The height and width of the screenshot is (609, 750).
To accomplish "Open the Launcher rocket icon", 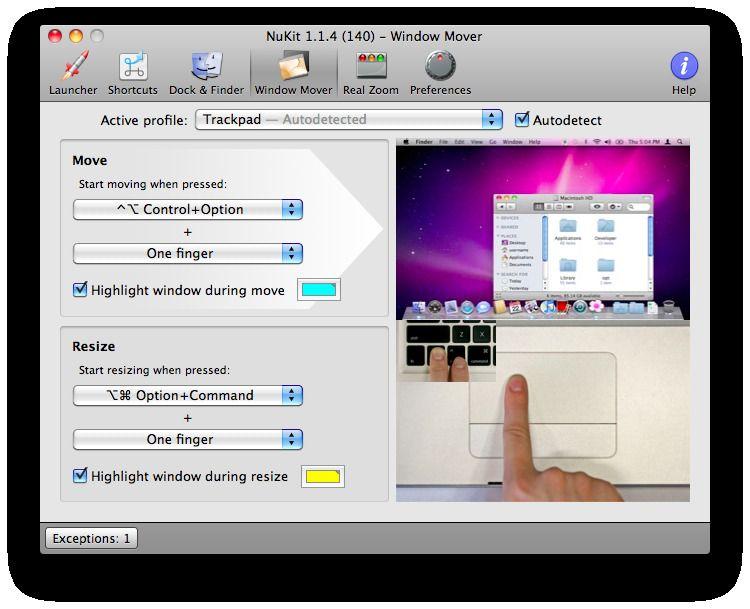I will click(73, 66).
